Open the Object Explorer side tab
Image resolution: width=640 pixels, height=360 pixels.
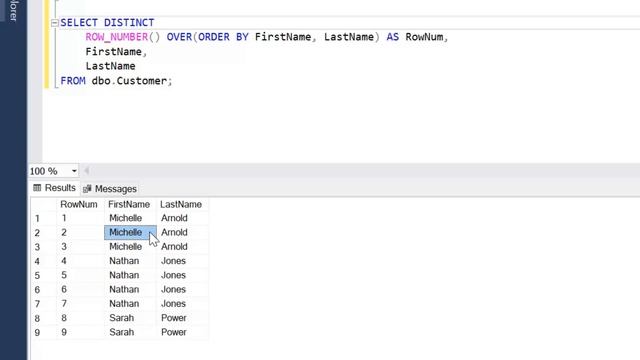point(13,11)
